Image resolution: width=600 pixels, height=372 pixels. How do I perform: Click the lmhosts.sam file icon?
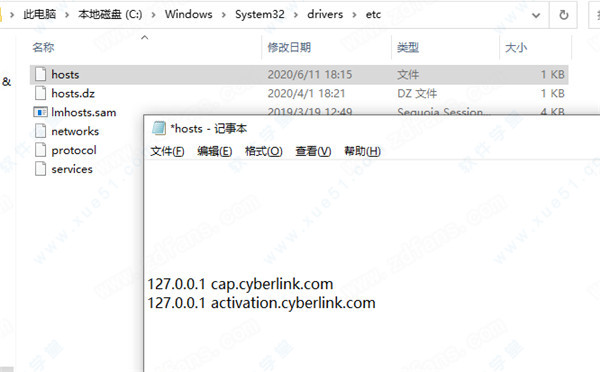(40, 112)
